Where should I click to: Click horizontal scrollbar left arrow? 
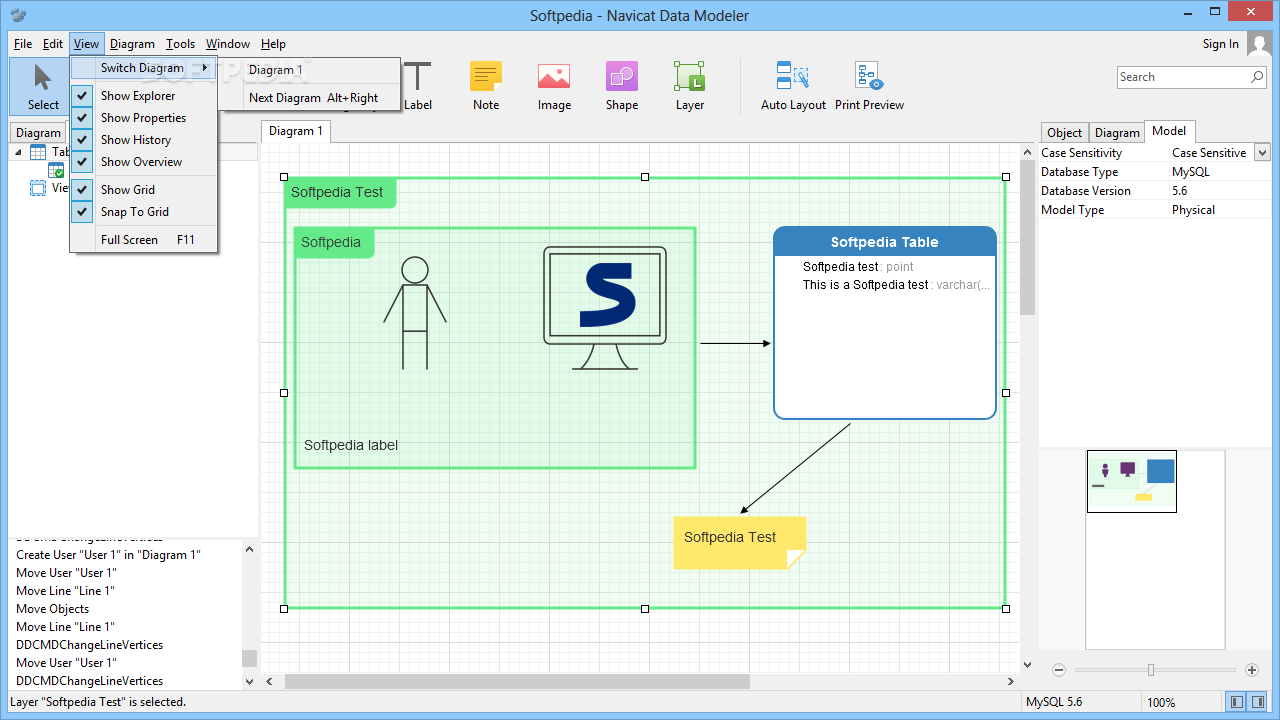268,681
